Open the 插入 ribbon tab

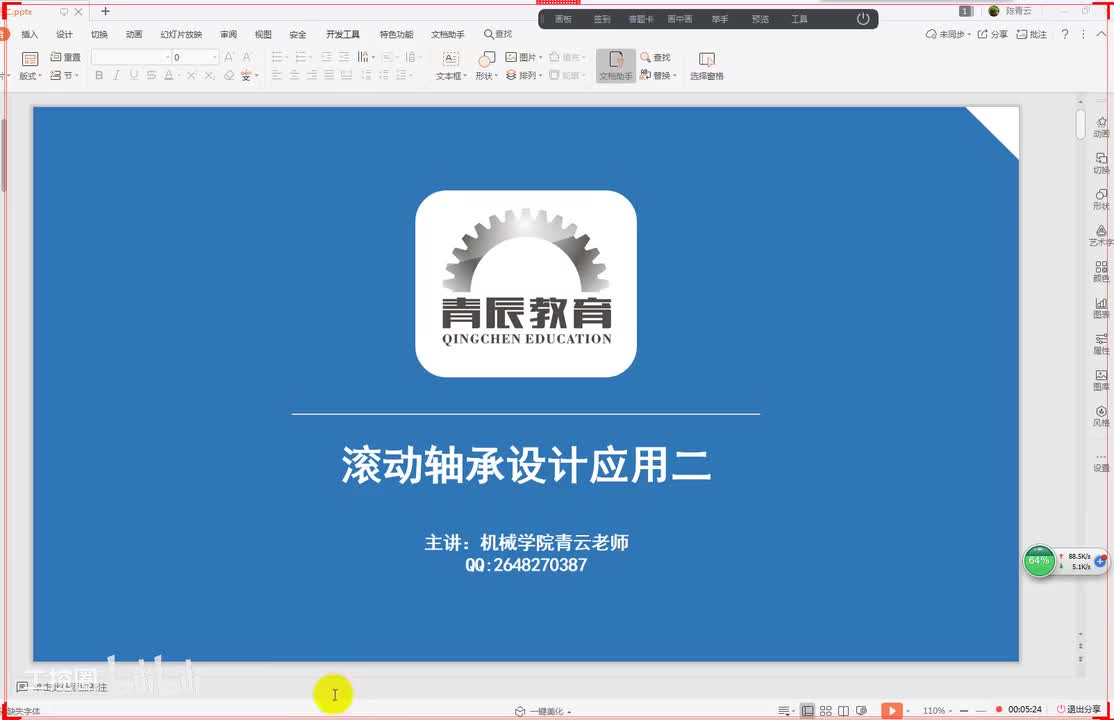coord(29,34)
